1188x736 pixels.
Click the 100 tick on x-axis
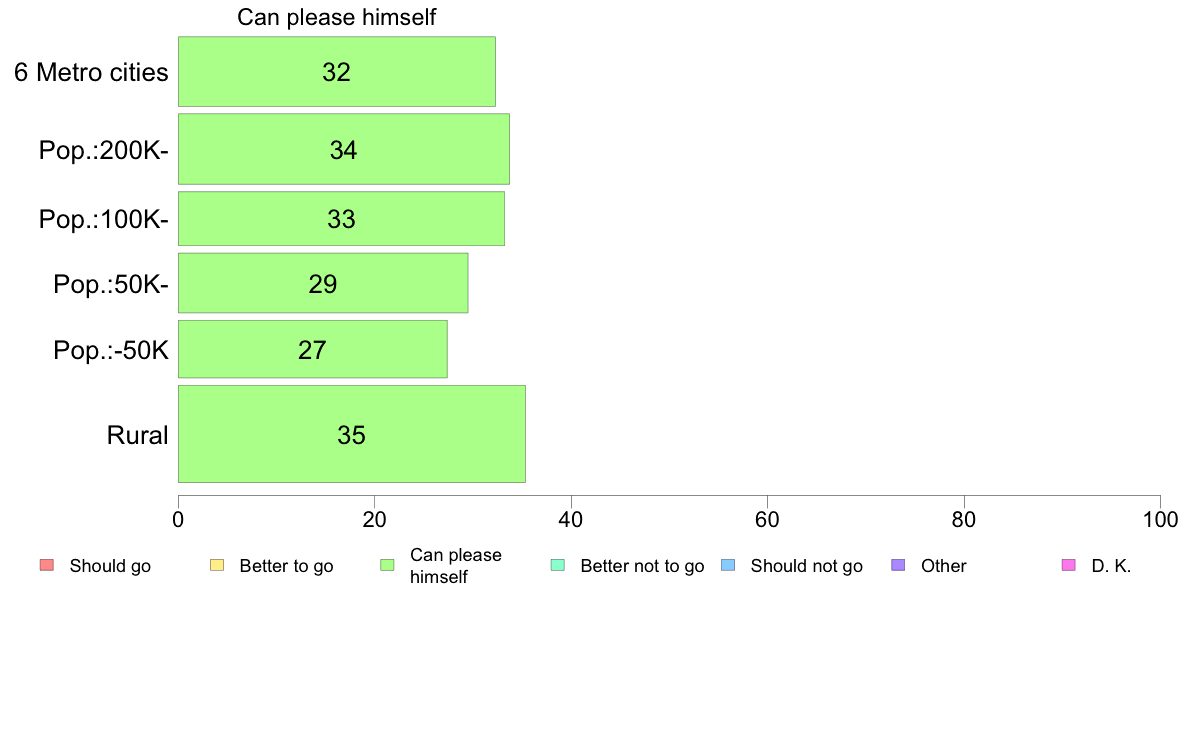coord(1160,519)
